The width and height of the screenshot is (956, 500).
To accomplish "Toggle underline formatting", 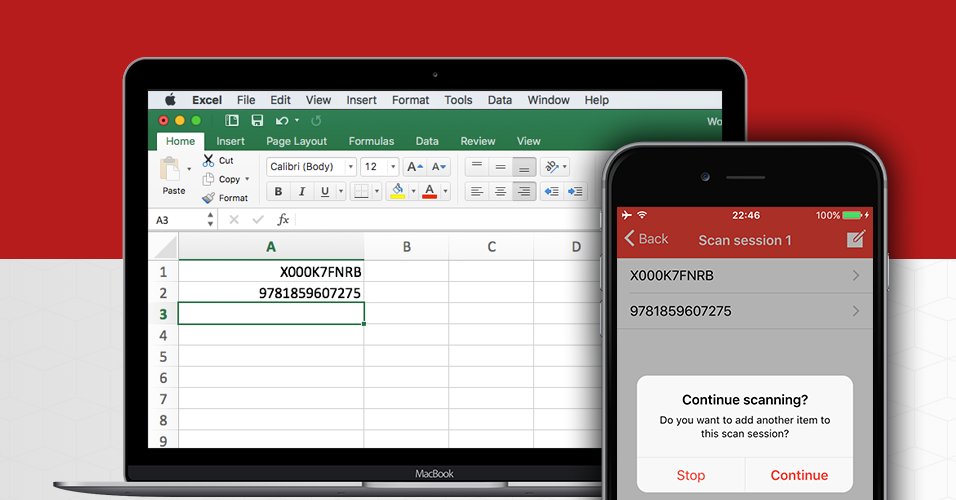I will click(325, 191).
